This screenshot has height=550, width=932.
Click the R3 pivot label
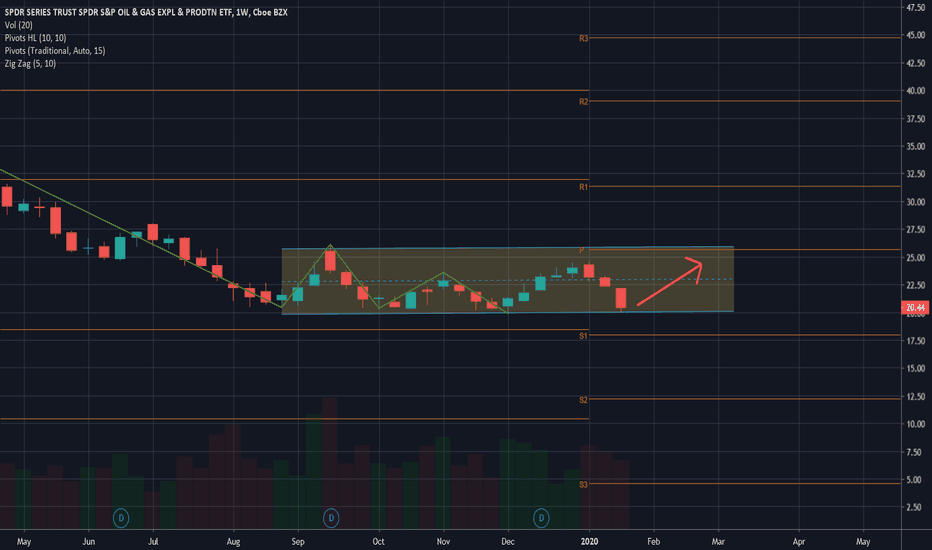(584, 38)
